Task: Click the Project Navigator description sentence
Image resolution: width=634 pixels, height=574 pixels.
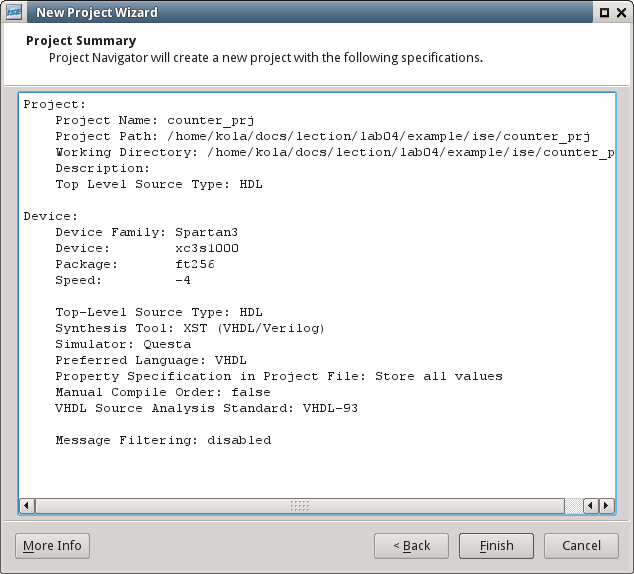Action: coord(266,58)
